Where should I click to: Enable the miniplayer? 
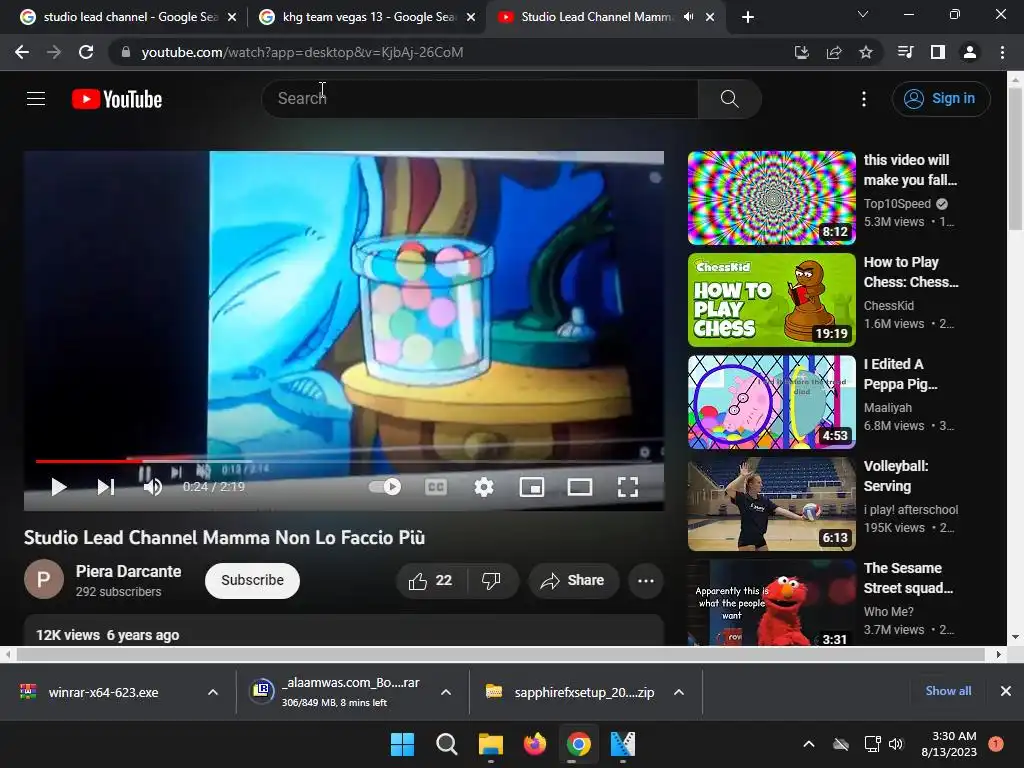(532, 487)
